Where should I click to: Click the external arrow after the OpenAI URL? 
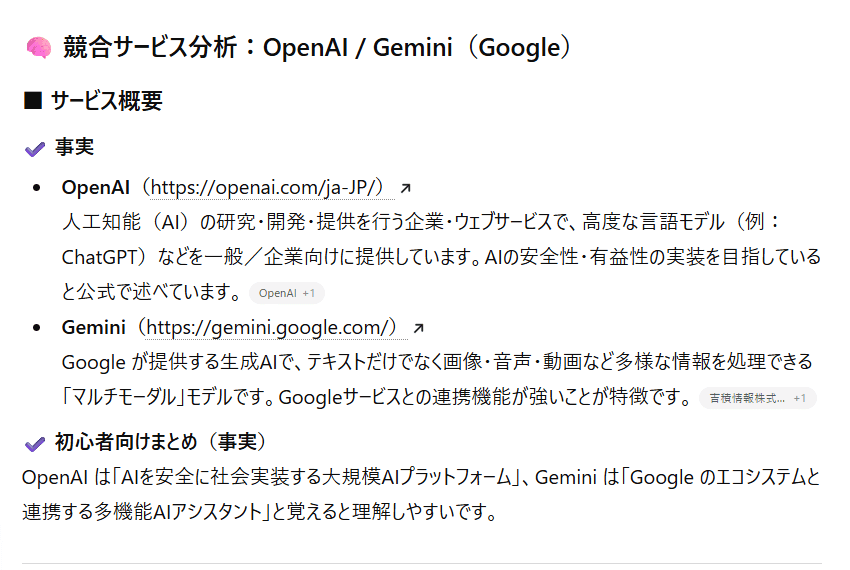pos(405,187)
